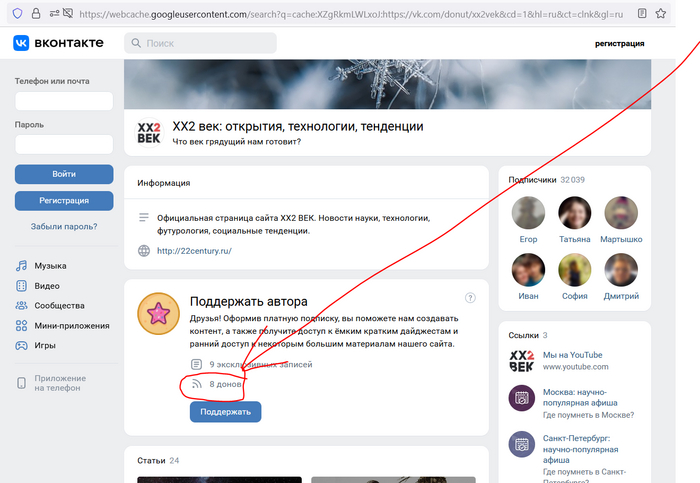Image resolution: width=700 pixels, height=483 pixels.
Task: Click the VK logo icon
Action: point(21,43)
